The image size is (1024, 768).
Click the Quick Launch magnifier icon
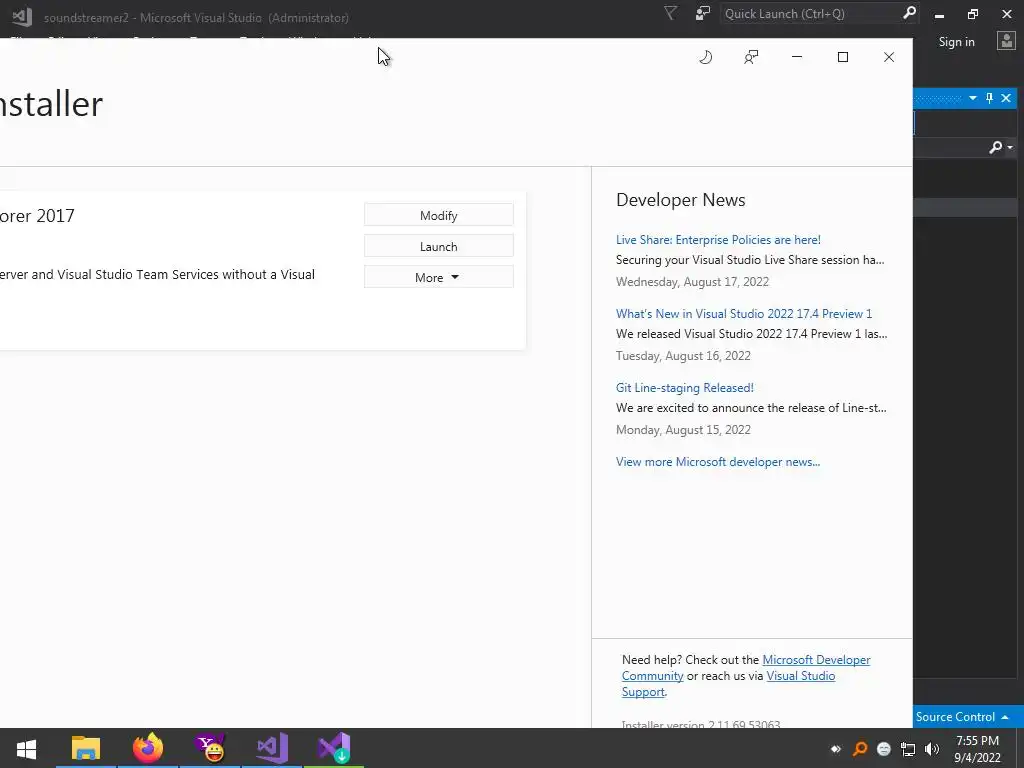click(x=909, y=13)
